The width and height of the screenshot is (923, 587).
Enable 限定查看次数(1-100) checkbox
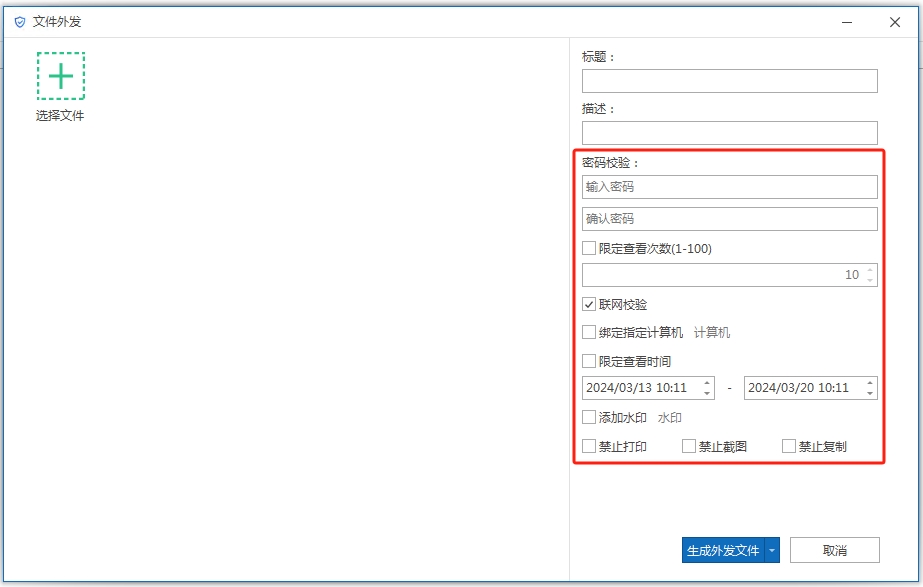tap(588, 247)
